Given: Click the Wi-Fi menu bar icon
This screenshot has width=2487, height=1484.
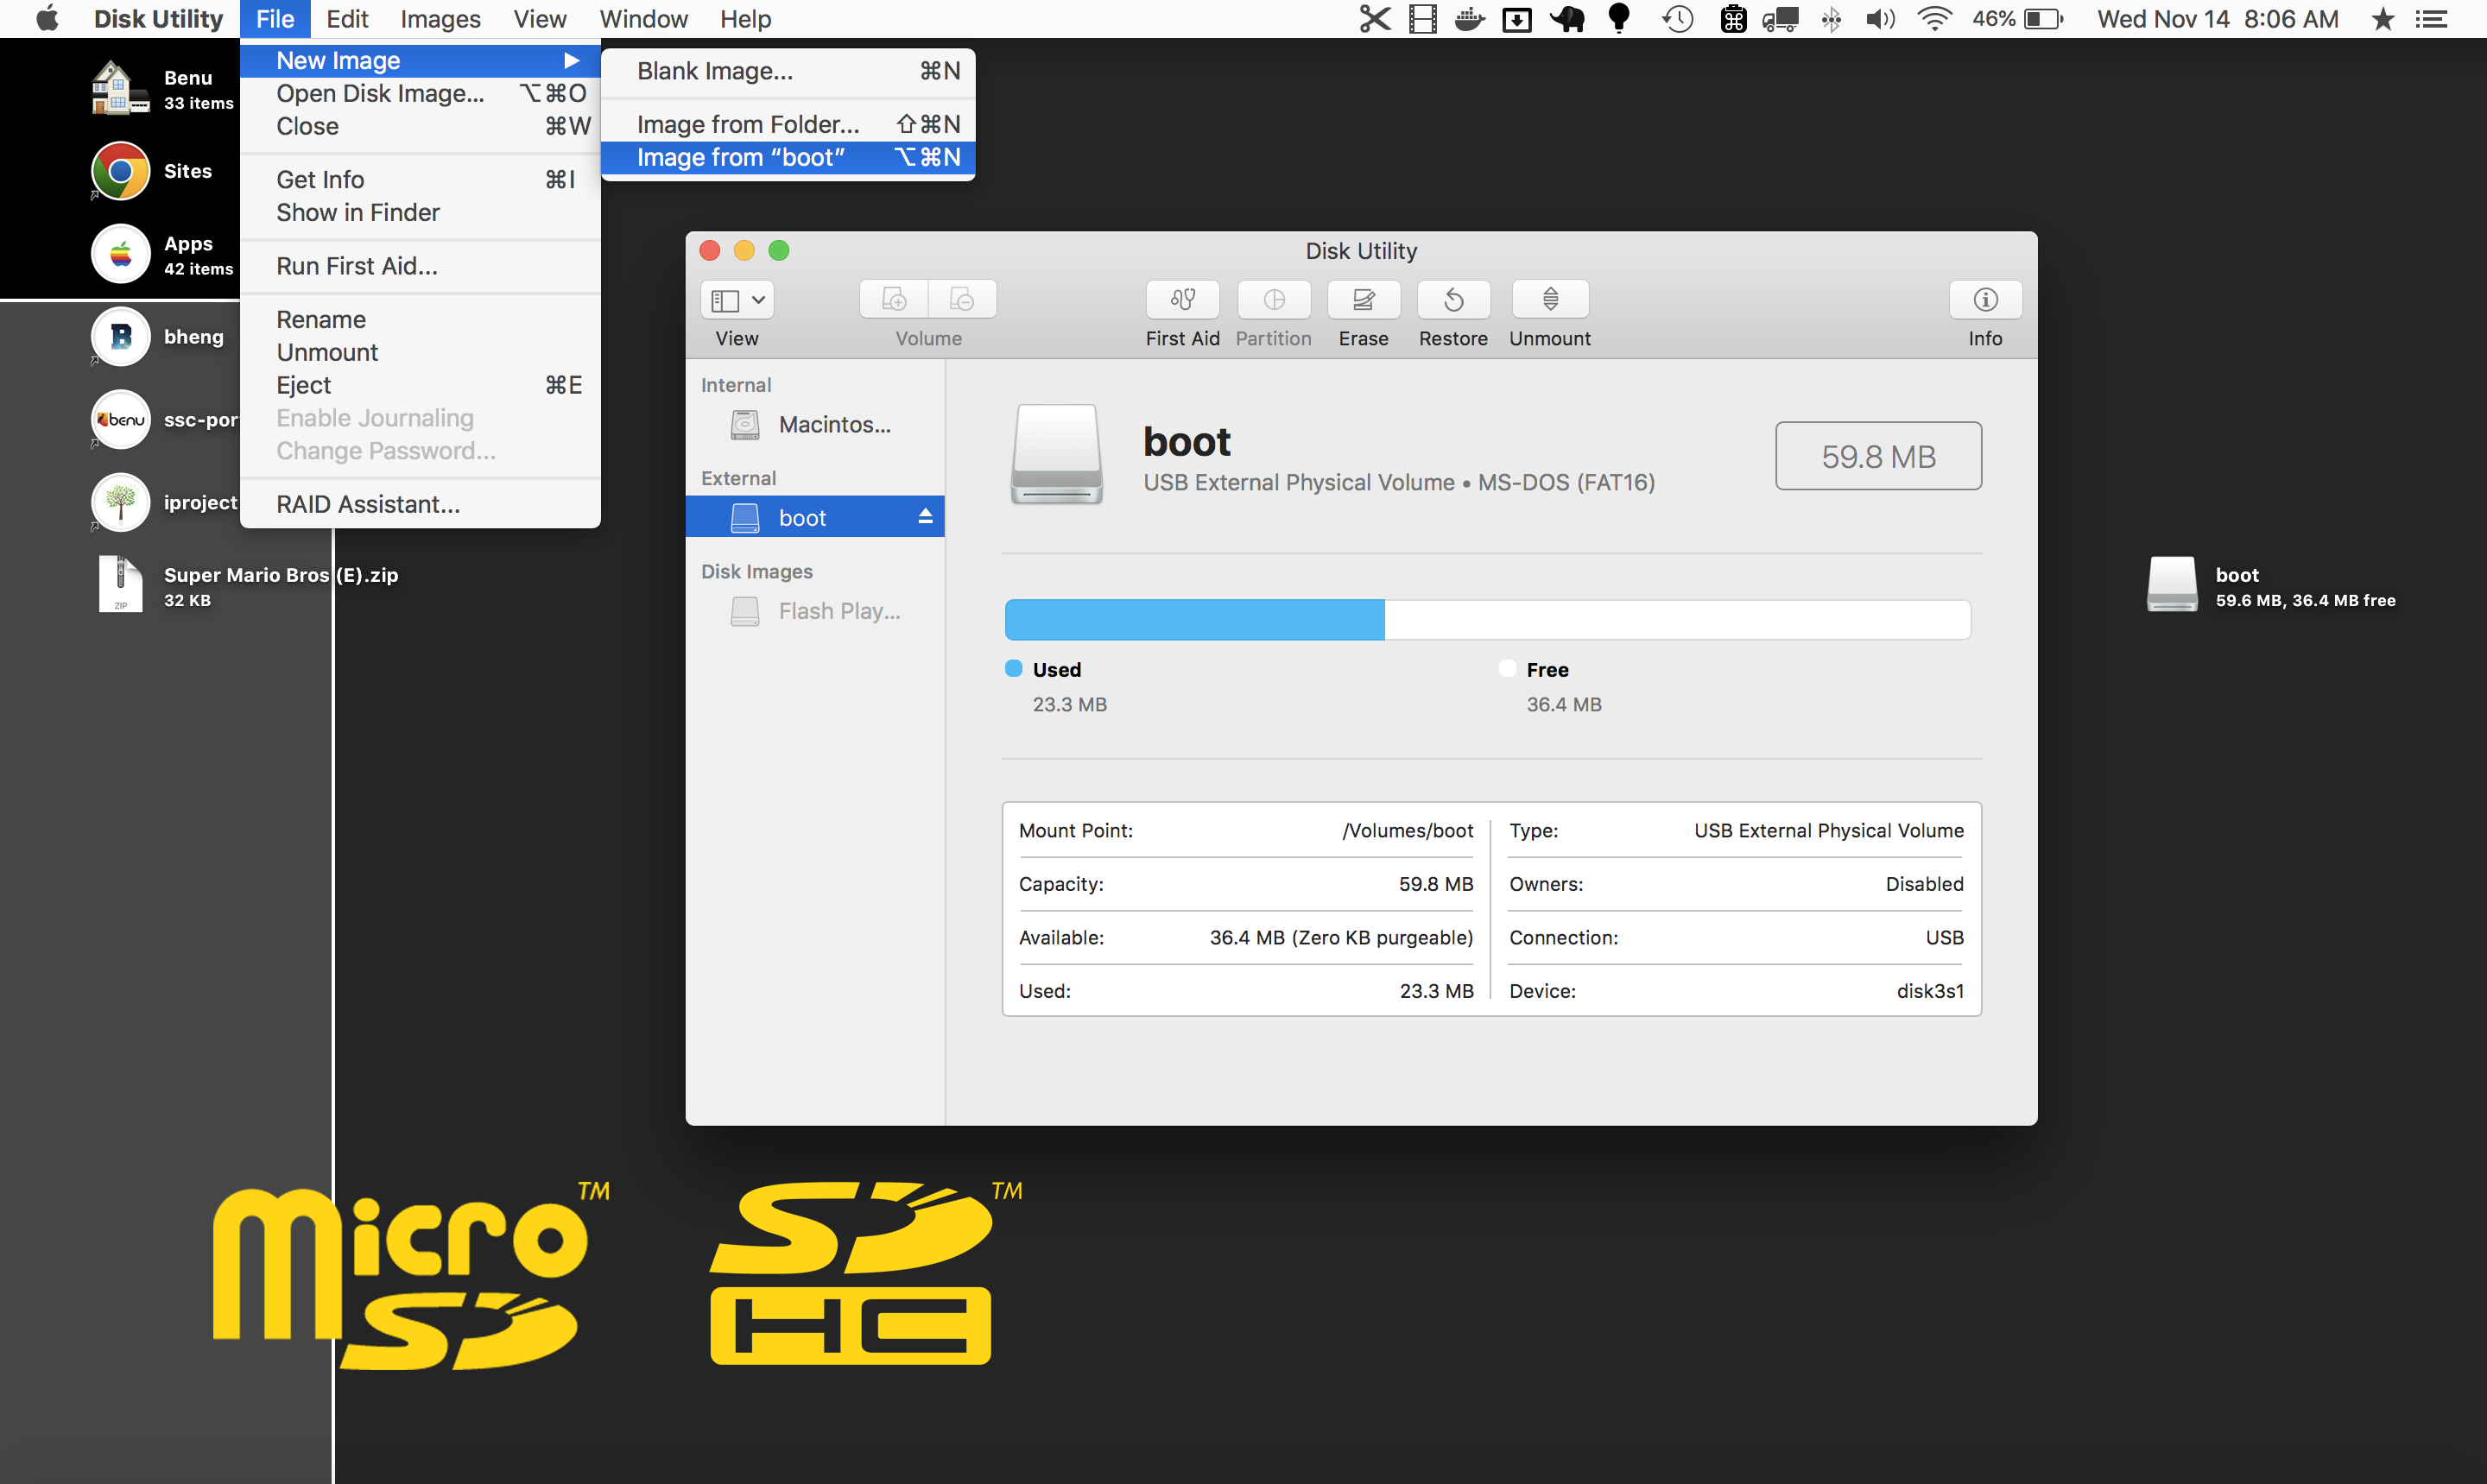Looking at the screenshot, I should pyautogui.click(x=1935, y=19).
